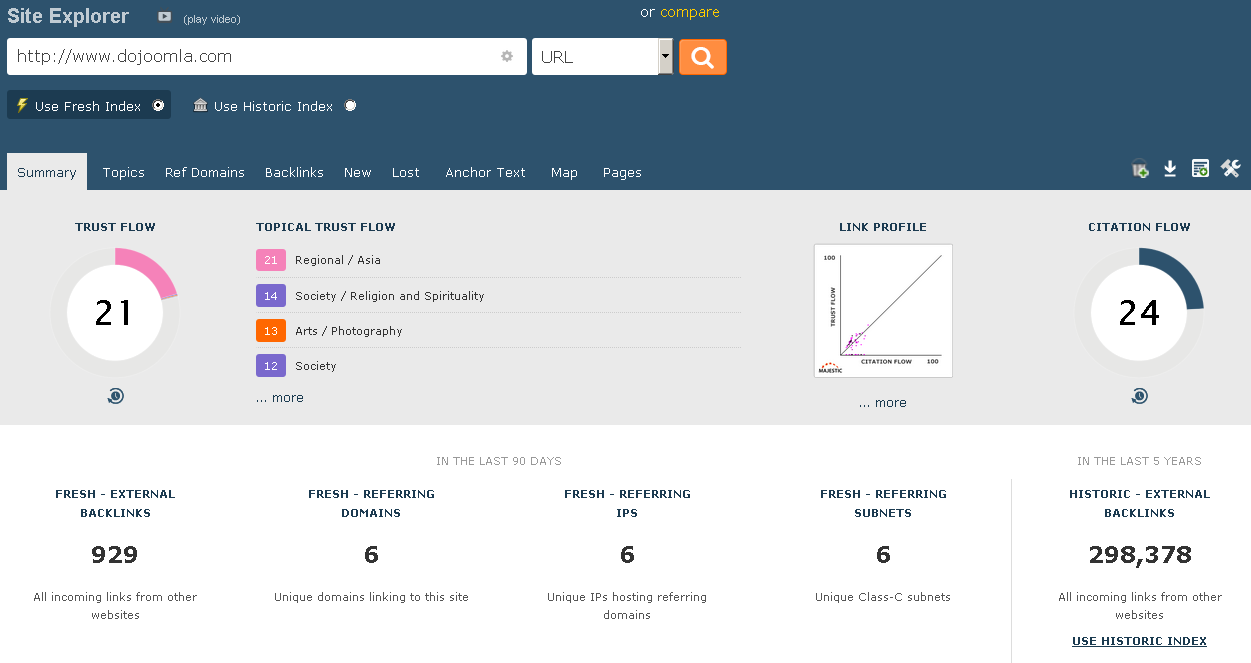This screenshot has height=663, width=1251.
Task: Open the Link Profile scatter chart thumbnail
Action: (x=883, y=311)
